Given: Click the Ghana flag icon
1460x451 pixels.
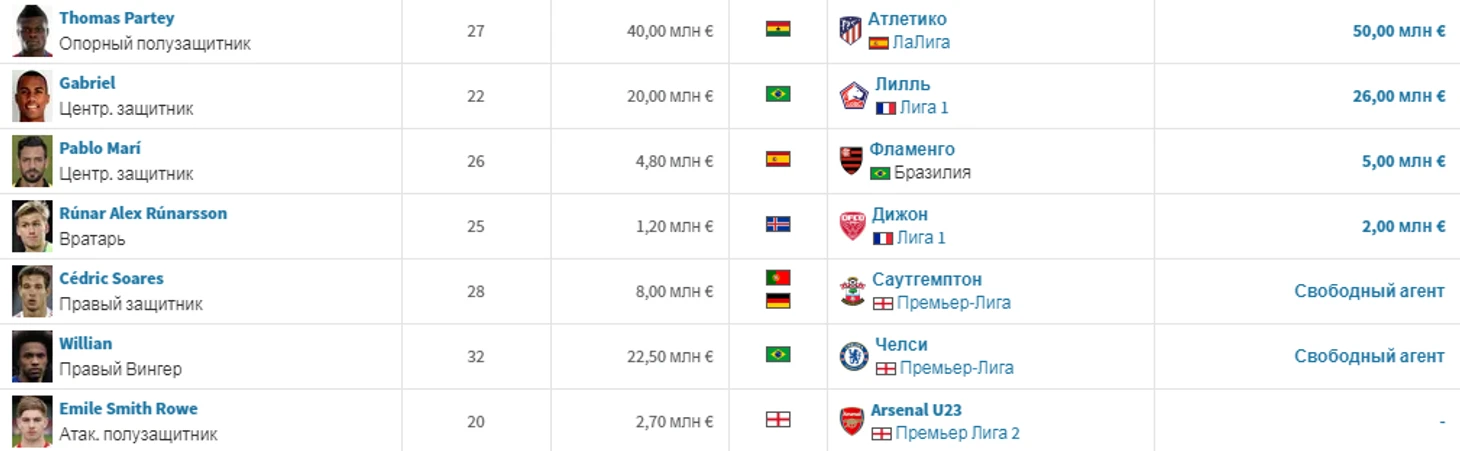Looking at the screenshot, I should coord(778,29).
